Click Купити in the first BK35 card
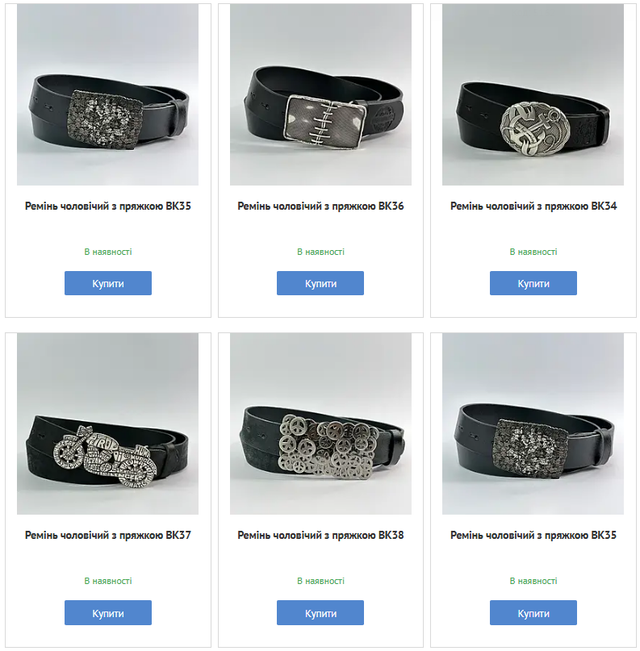This screenshot has height=651, width=640. point(108,283)
